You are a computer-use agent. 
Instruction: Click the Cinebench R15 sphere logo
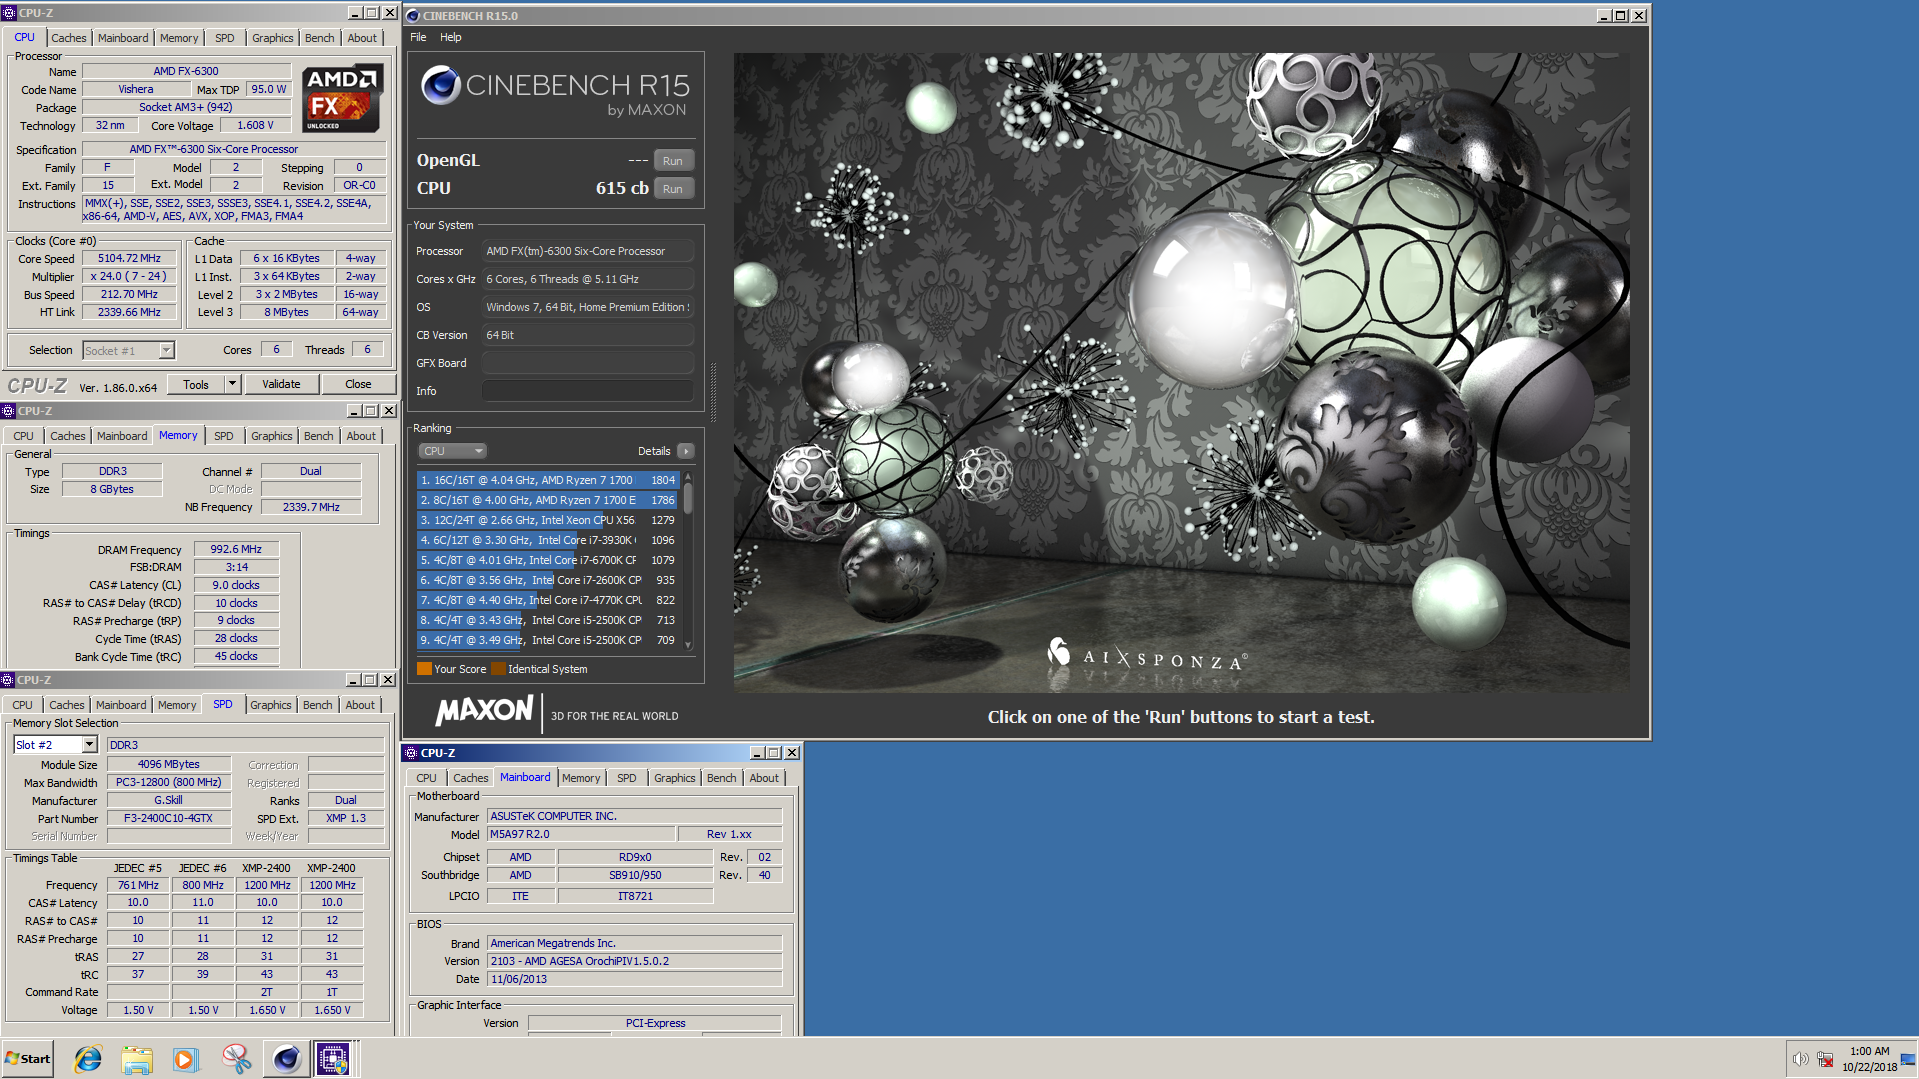440,85
